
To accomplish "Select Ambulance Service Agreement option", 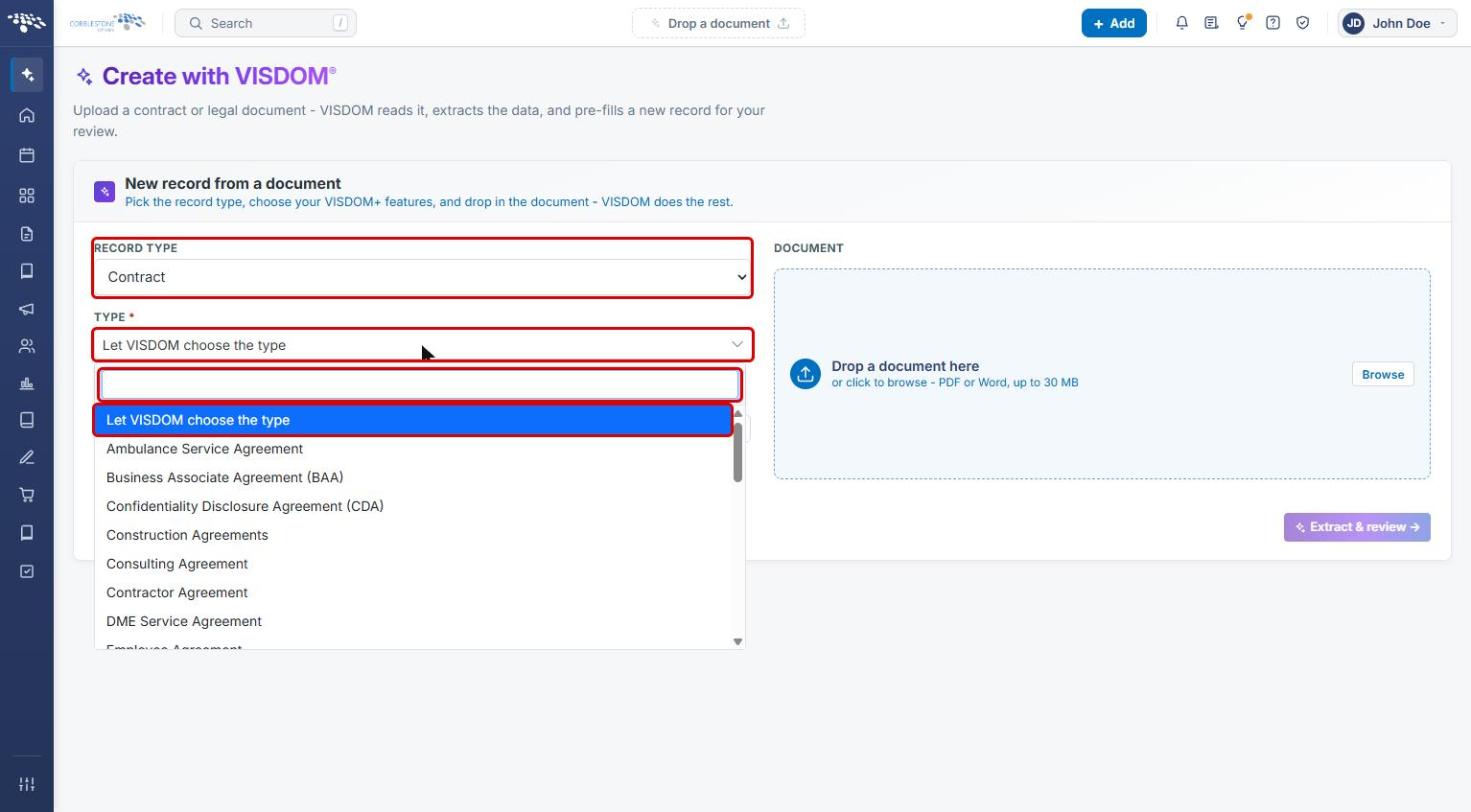I will 413,449.
